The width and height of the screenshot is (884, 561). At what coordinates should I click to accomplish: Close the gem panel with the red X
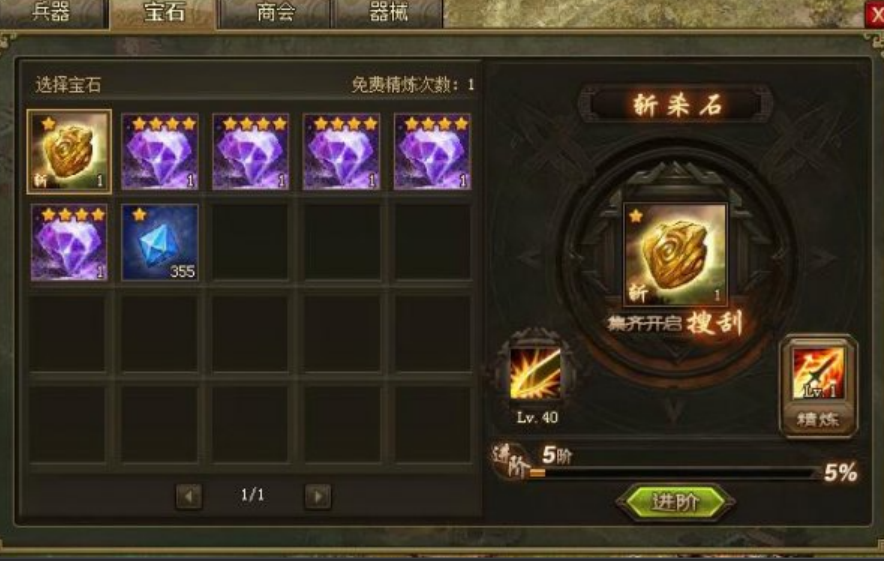click(875, 15)
